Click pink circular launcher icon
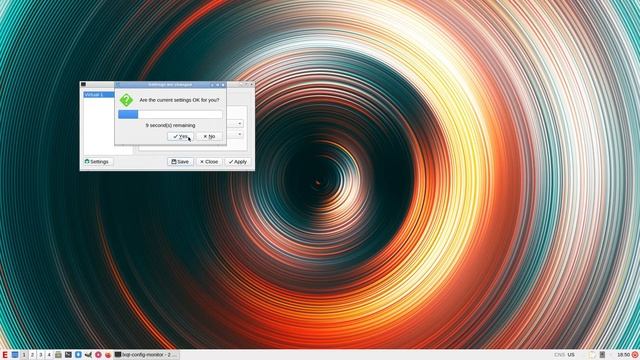Viewport: 640px width, 360px height. pos(98,355)
